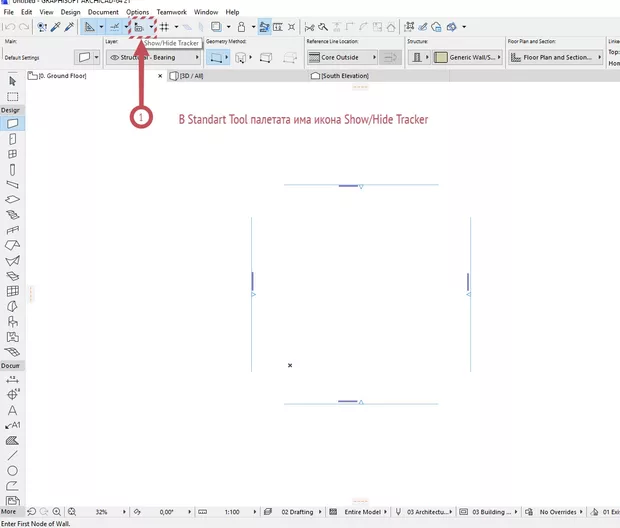The image size is (620, 528).
Task: Select the Arrow tool in toolbox
Action: click(x=12, y=81)
